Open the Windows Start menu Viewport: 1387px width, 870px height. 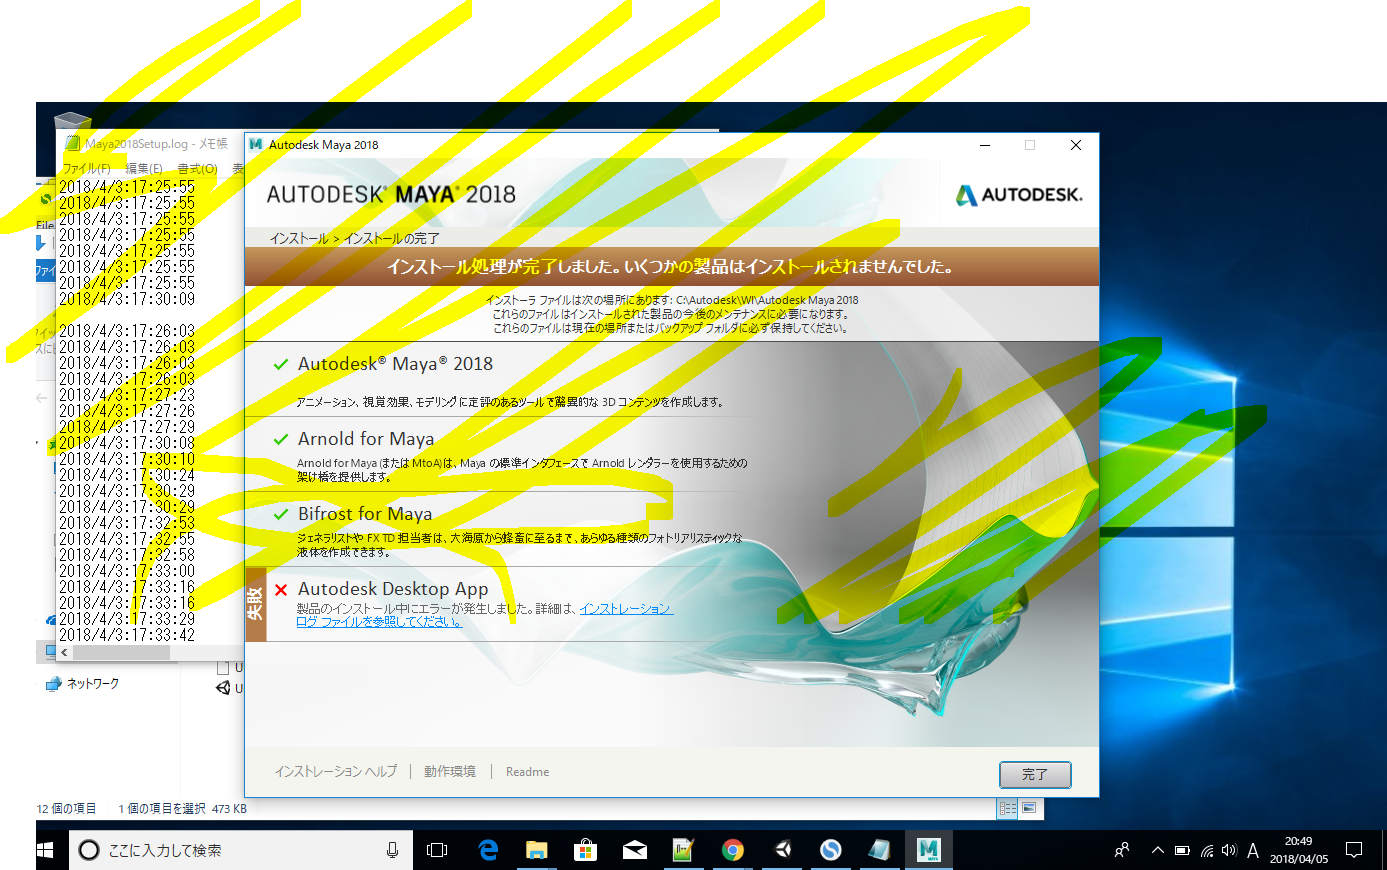pos(45,850)
